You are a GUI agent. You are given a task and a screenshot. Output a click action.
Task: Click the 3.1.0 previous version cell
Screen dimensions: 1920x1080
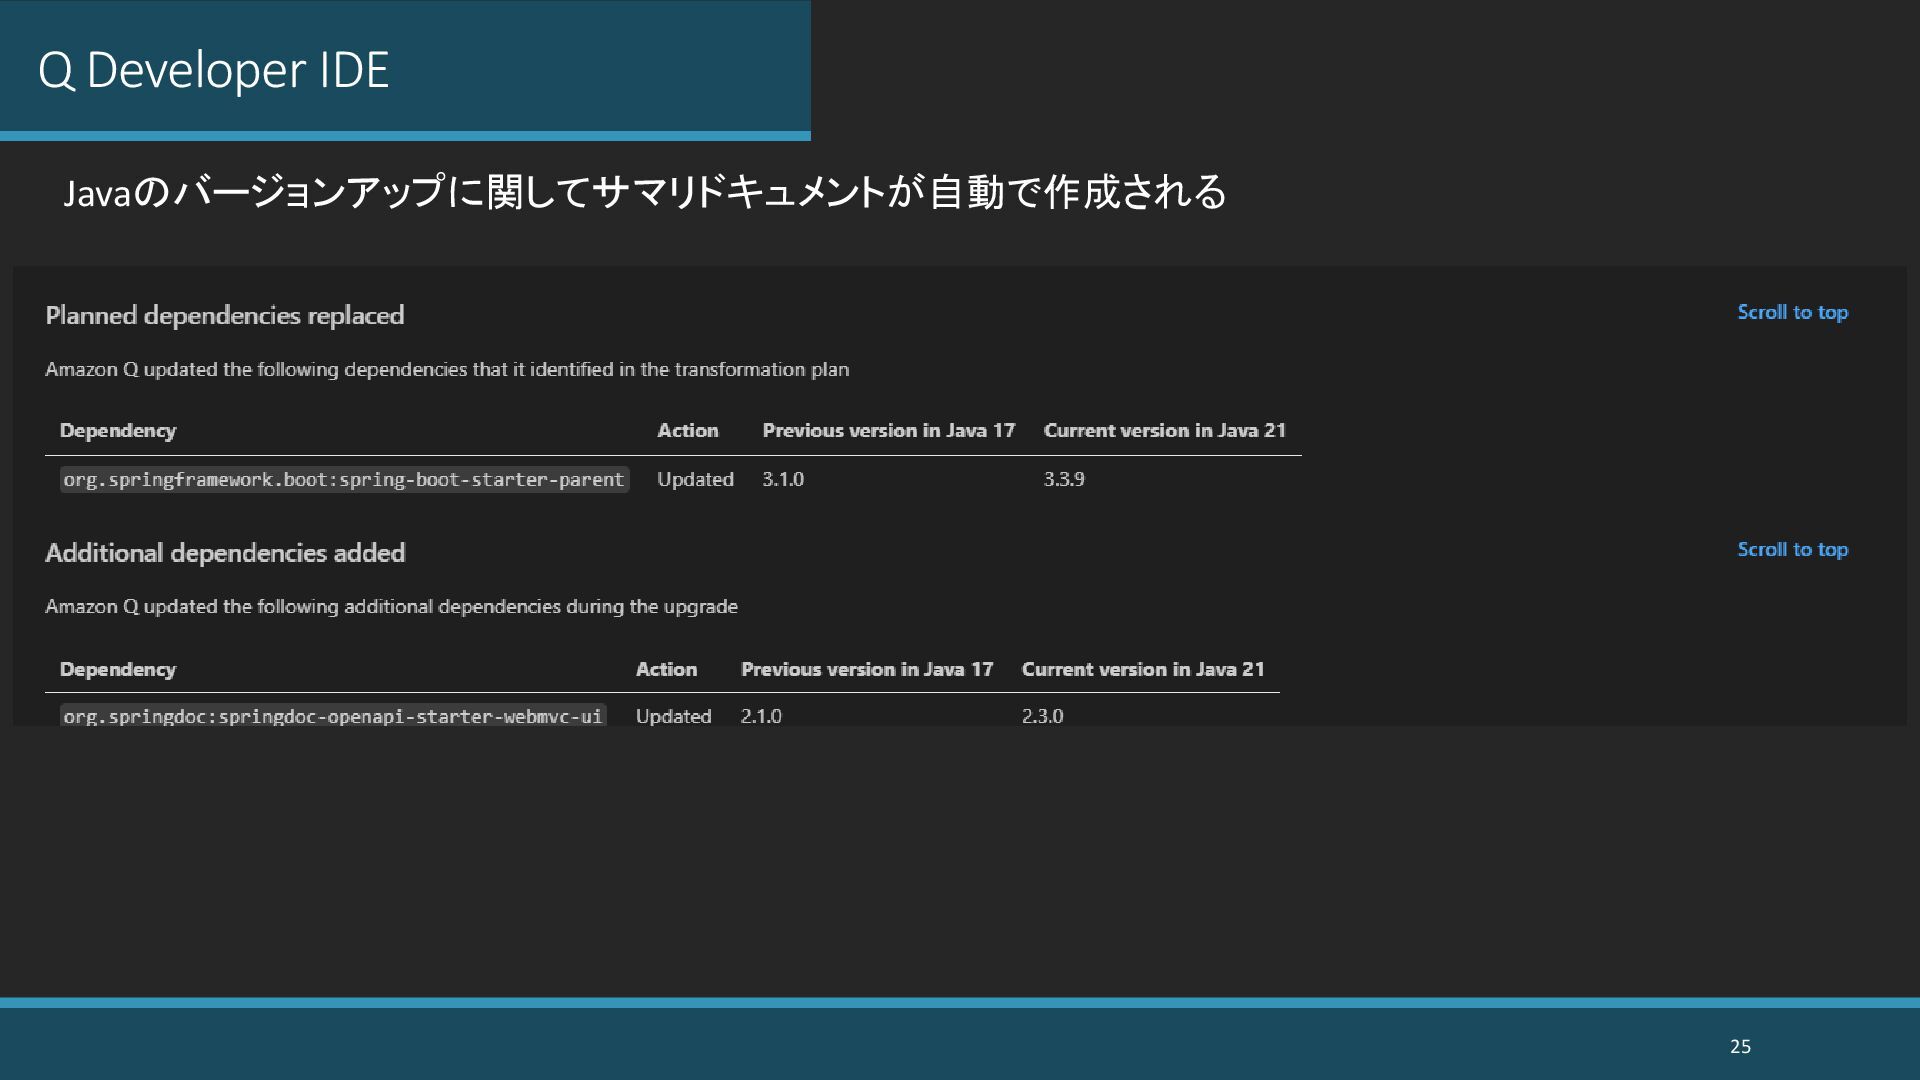pyautogui.click(x=783, y=479)
